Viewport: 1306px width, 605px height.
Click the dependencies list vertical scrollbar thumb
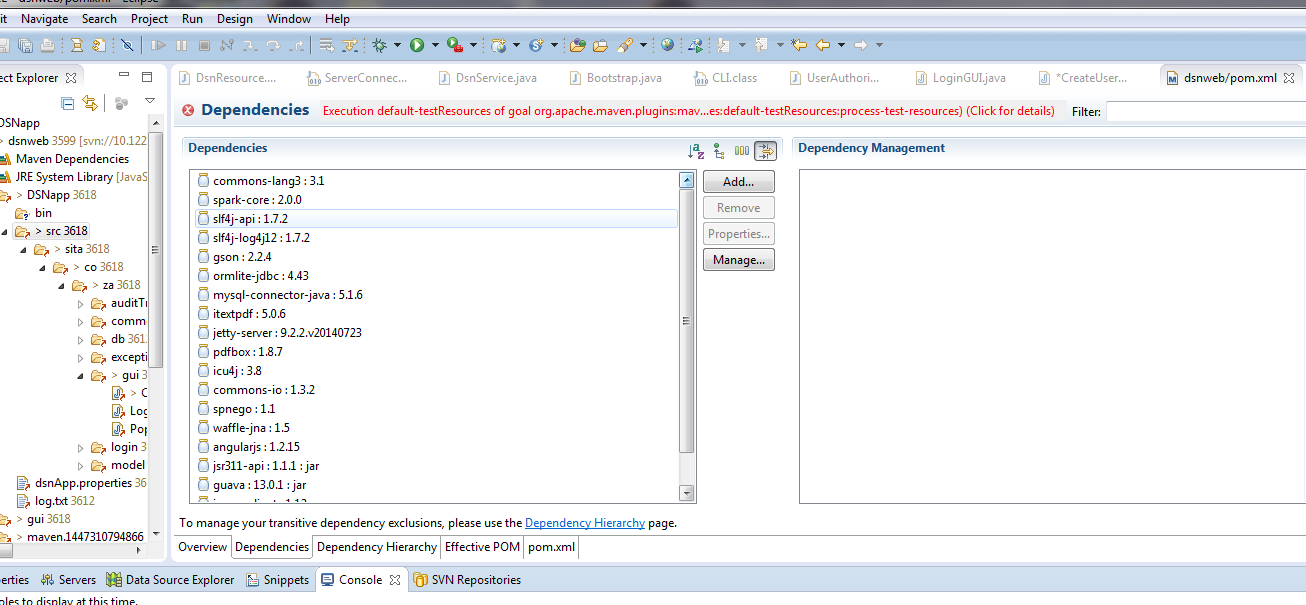point(686,320)
